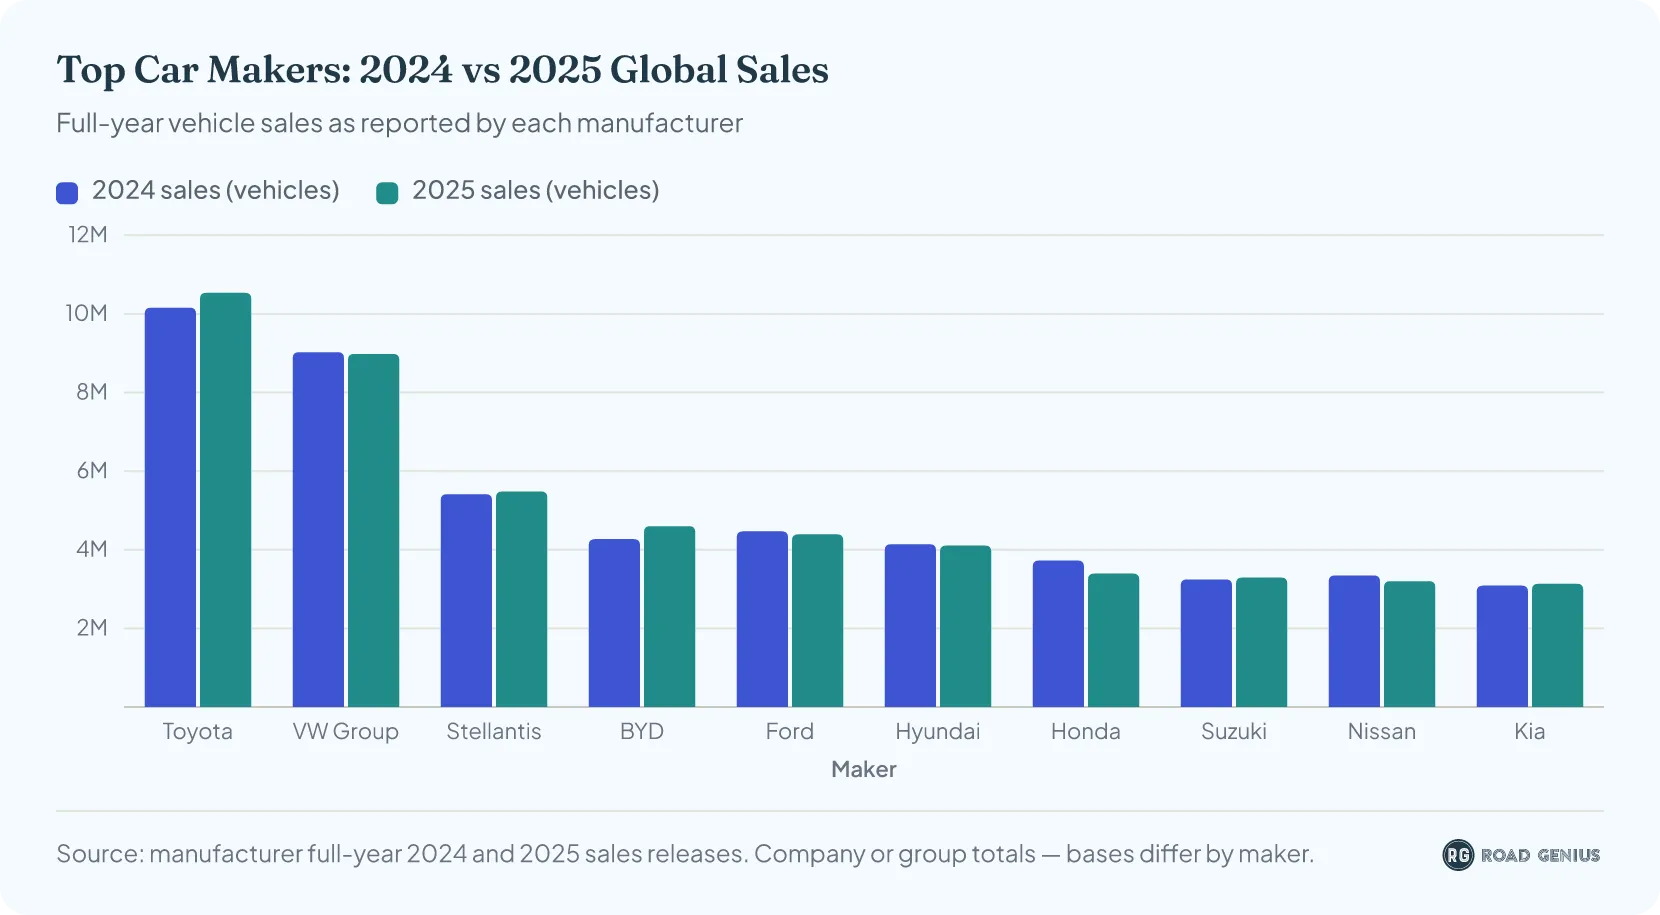1660x915 pixels.
Task: Click the 10M y-axis tick label
Action: coord(87,314)
